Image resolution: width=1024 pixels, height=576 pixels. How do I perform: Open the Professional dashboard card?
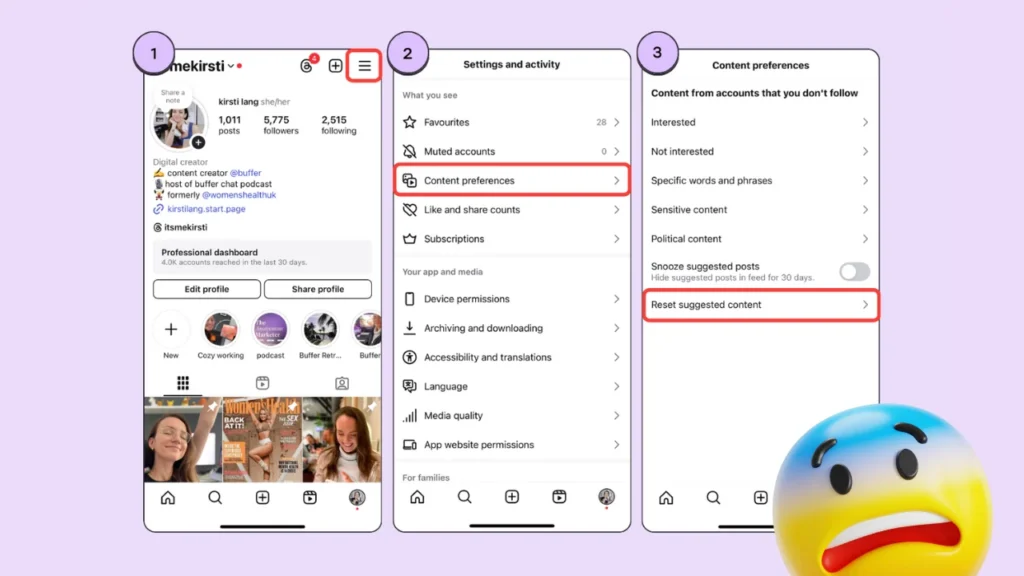(262, 257)
